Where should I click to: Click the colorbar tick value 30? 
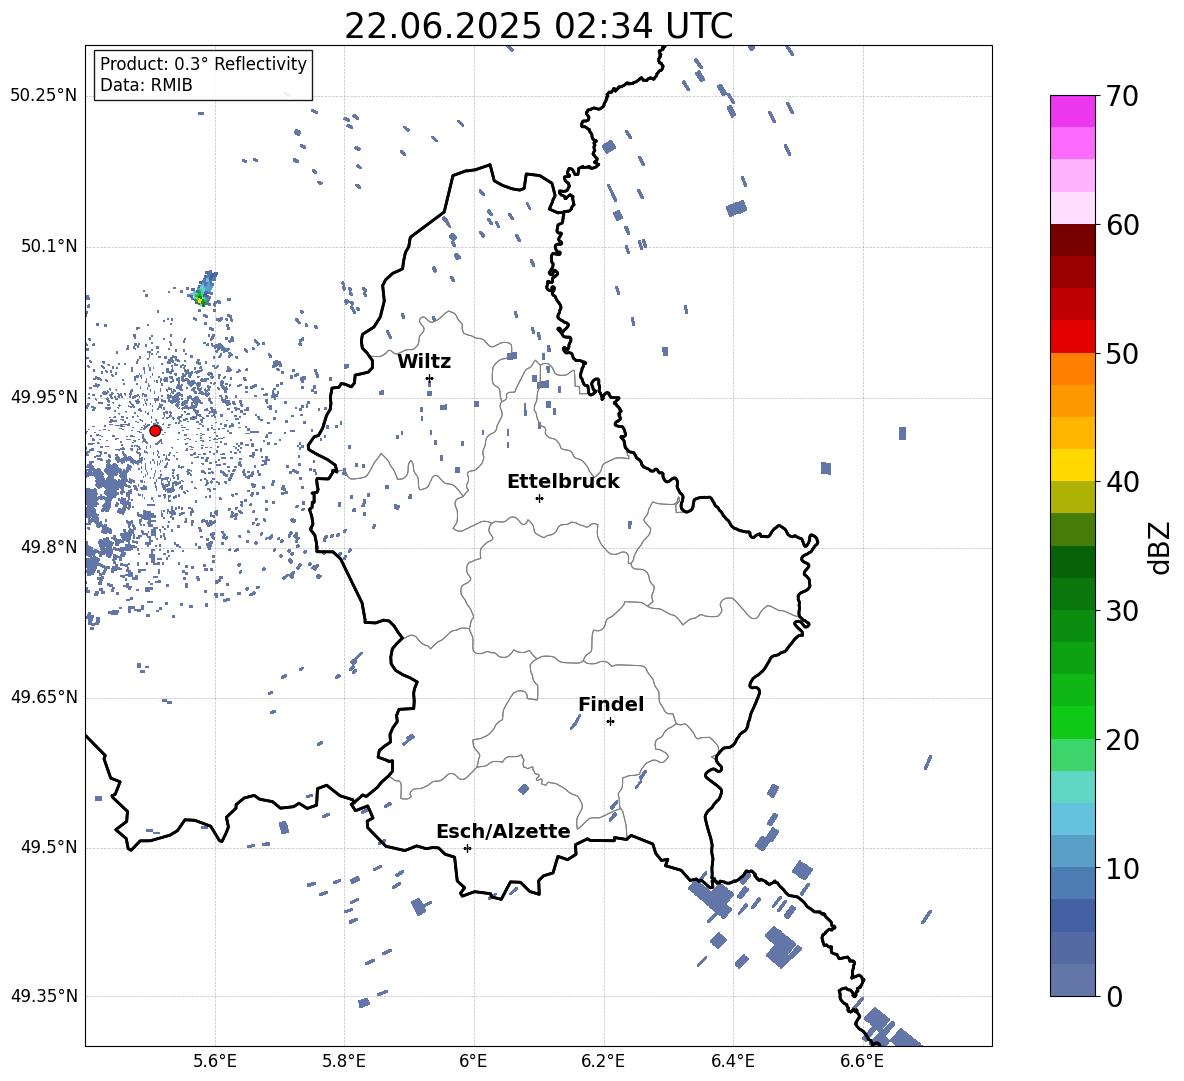(1122, 610)
